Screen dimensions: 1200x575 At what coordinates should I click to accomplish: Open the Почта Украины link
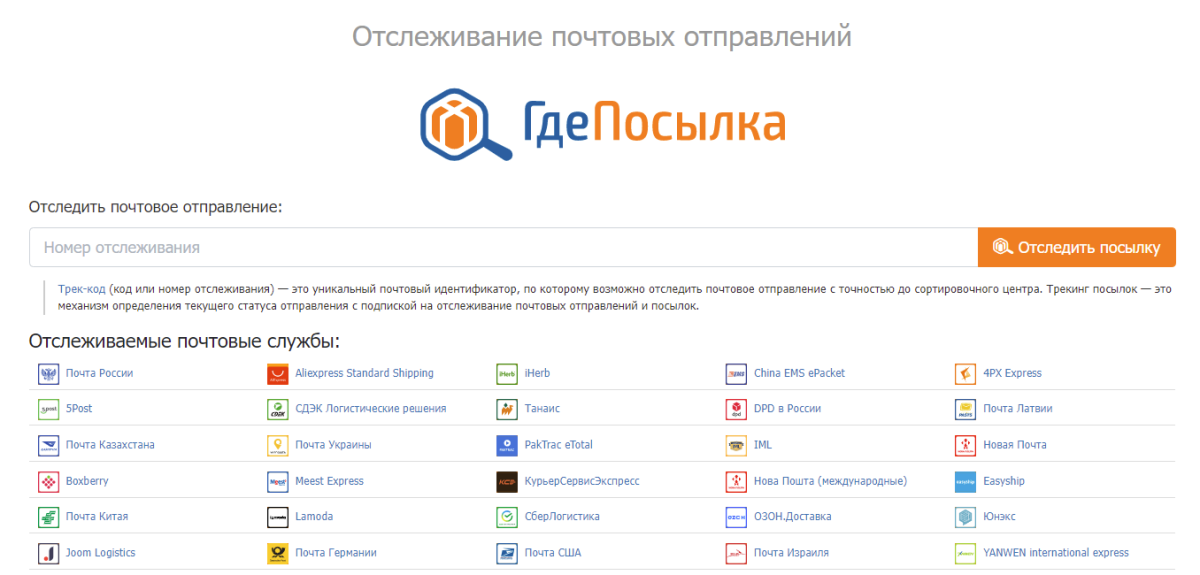point(333,444)
